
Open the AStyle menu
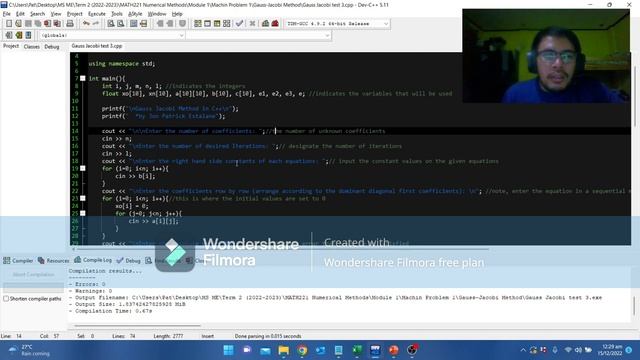point(135,14)
